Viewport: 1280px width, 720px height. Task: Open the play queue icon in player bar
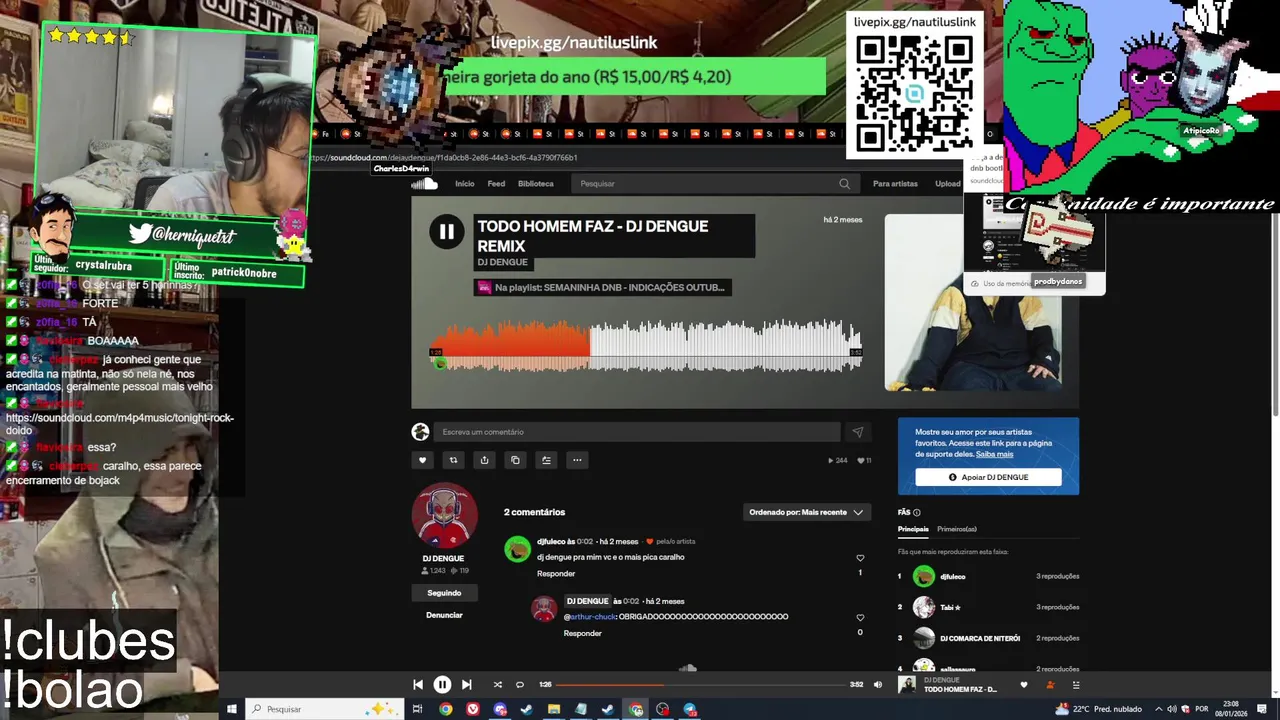1076,685
